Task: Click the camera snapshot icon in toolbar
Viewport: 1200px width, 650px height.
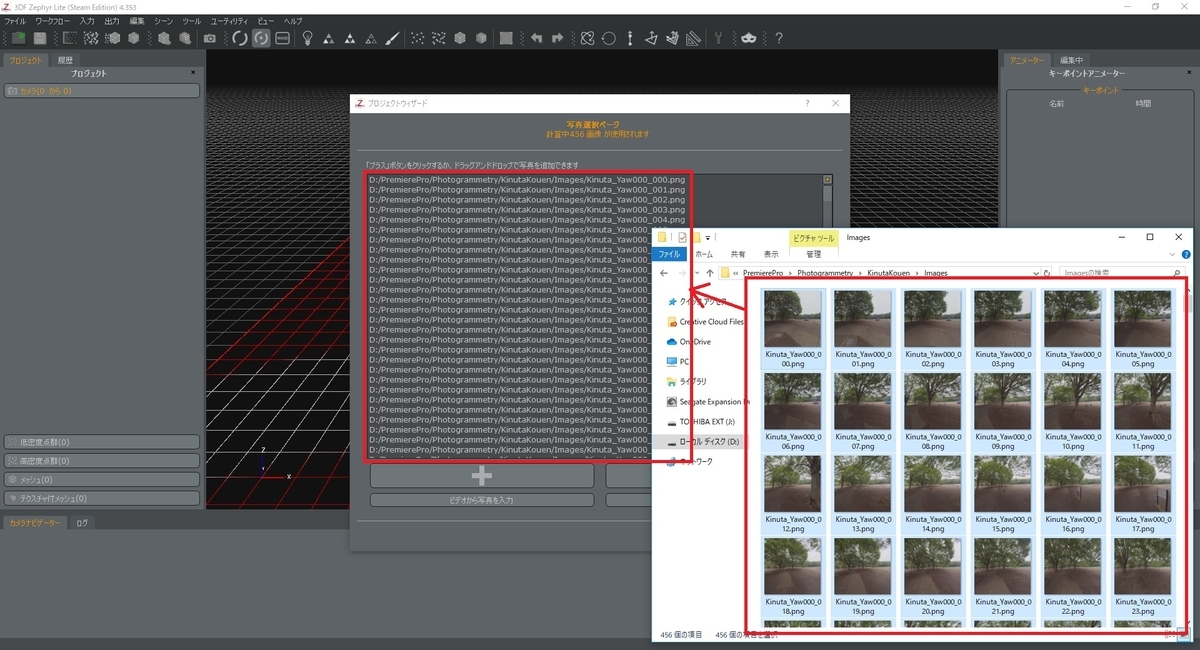Action: (x=209, y=38)
